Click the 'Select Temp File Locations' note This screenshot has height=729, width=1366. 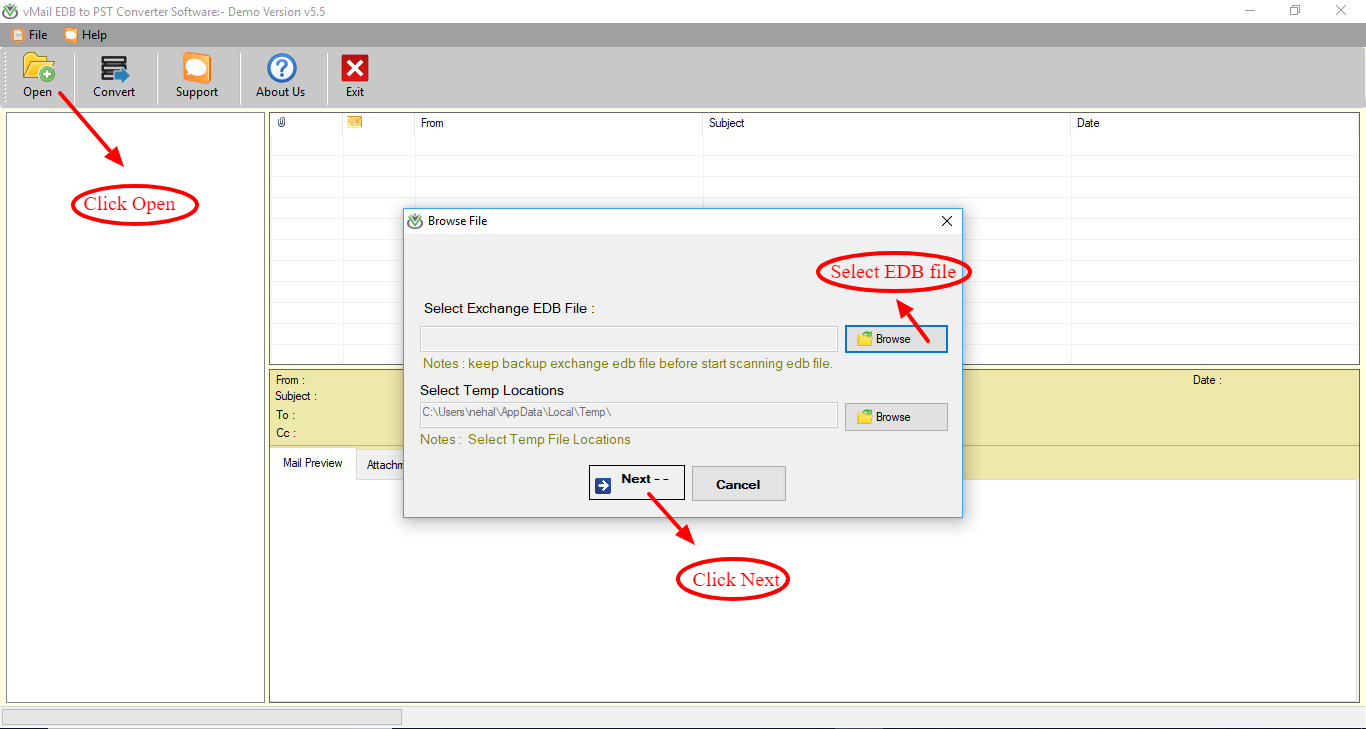pos(525,439)
